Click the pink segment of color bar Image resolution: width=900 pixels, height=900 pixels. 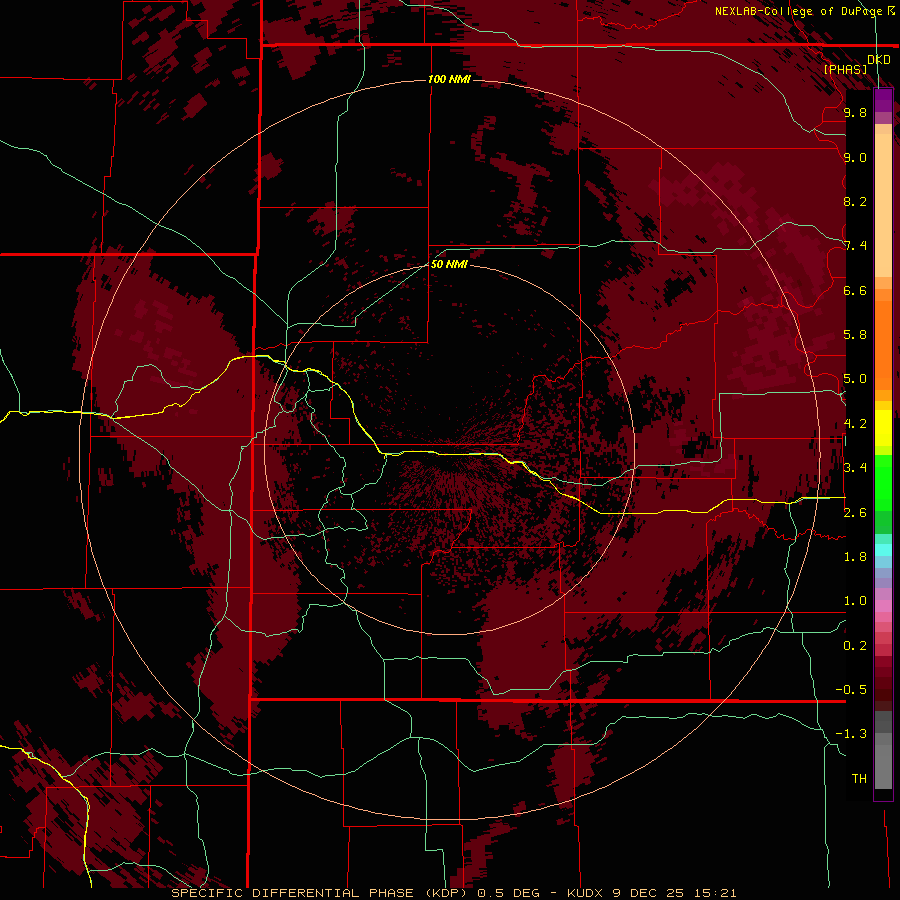[883, 606]
